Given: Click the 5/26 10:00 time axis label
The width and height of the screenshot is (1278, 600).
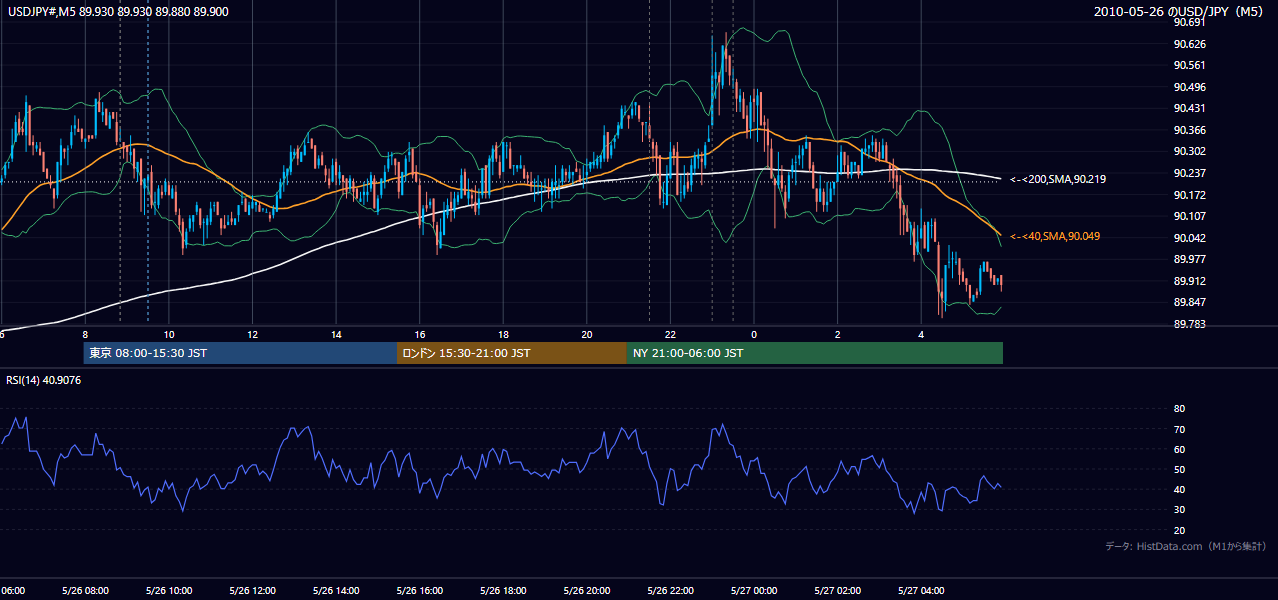Looking at the screenshot, I should pos(169,591).
